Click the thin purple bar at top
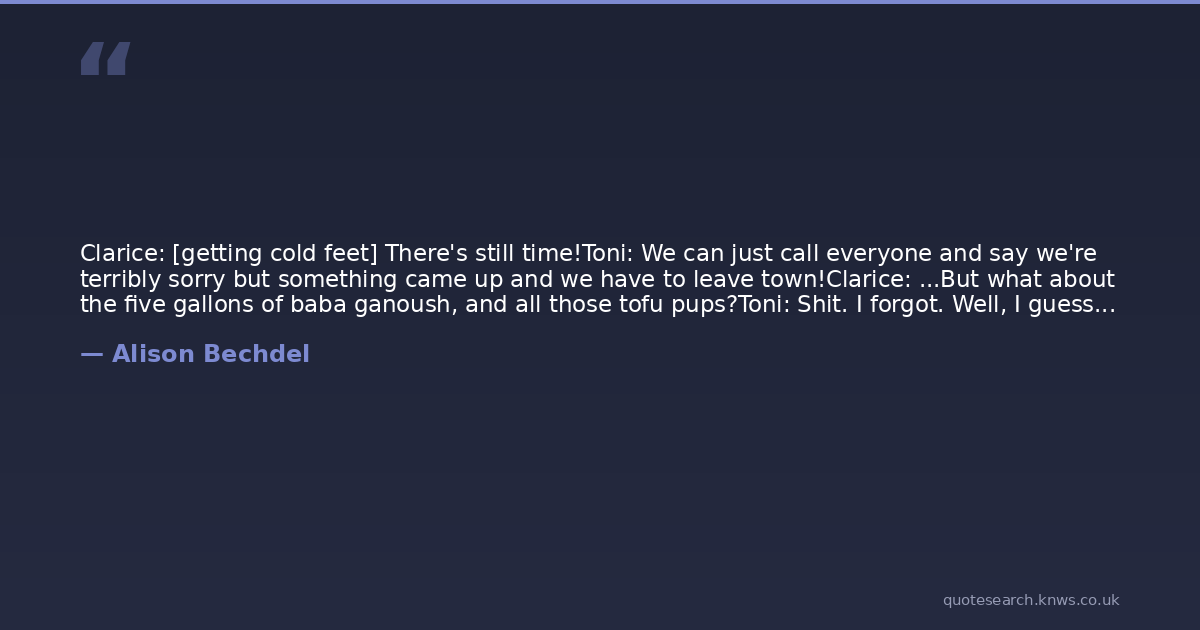Image resolution: width=1200 pixels, height=630 pixels. [x=600, y=2]
